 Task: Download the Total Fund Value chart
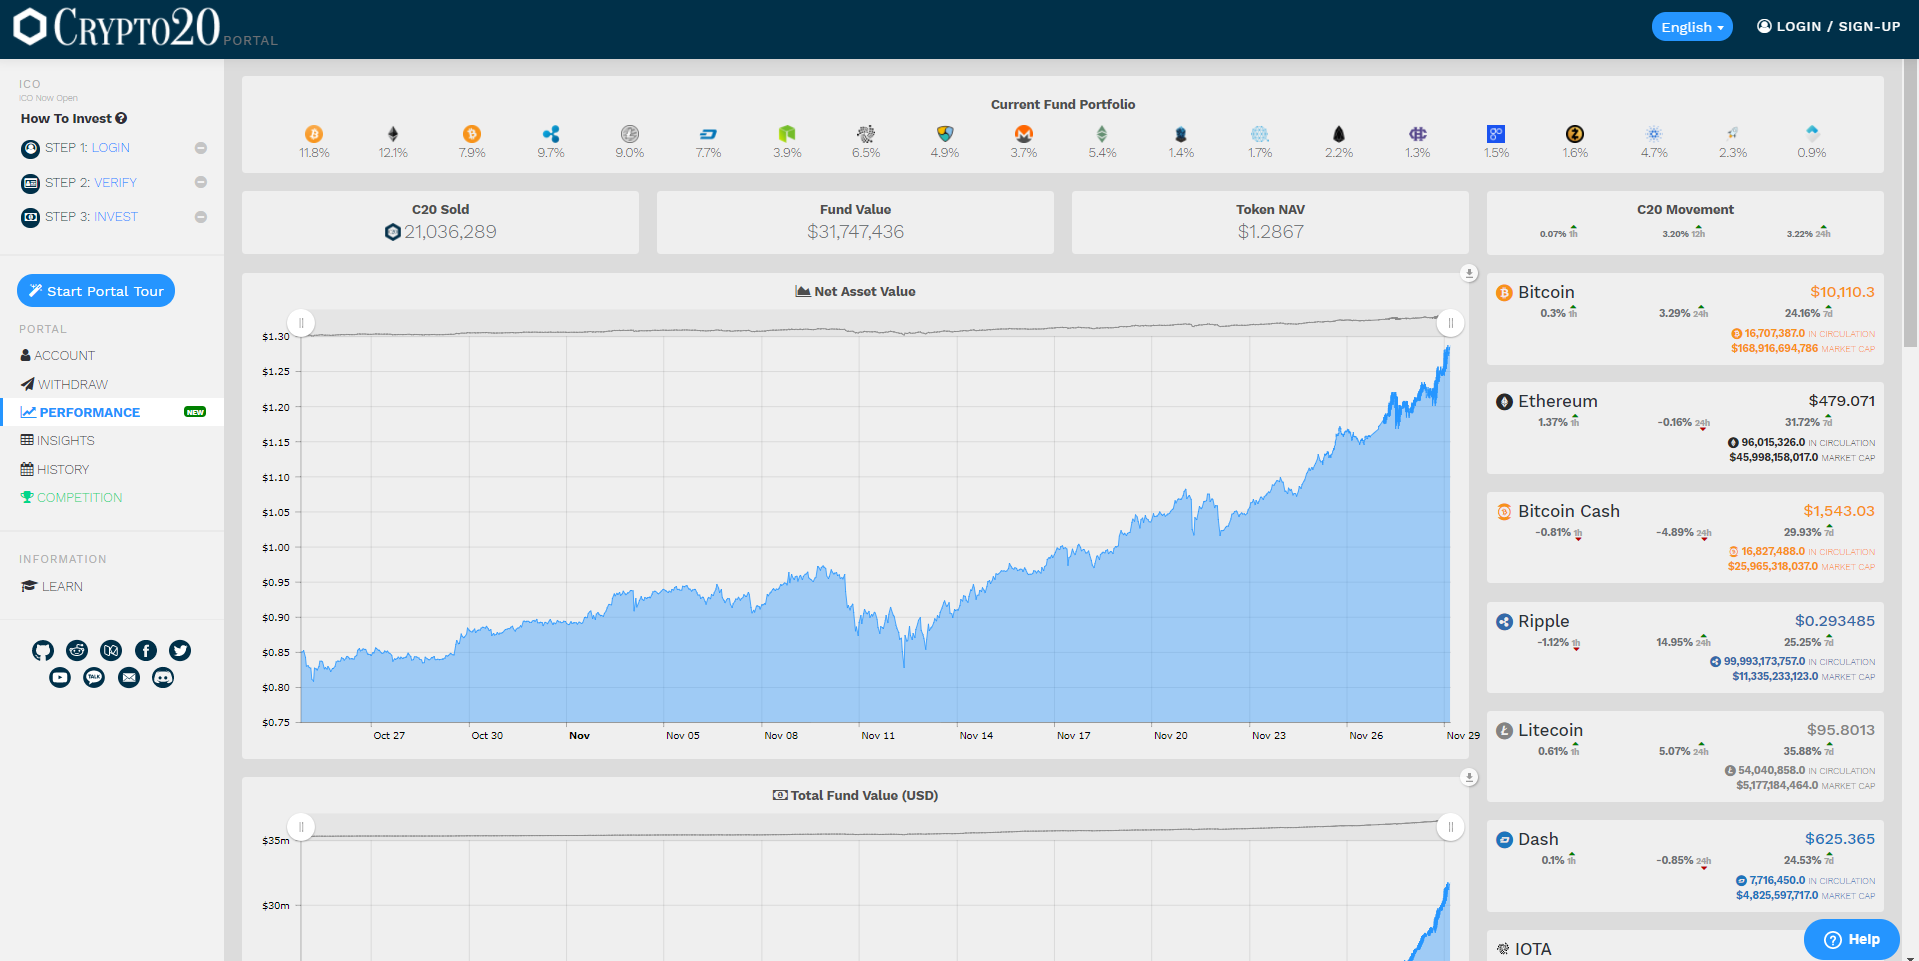pos(1469,777)
